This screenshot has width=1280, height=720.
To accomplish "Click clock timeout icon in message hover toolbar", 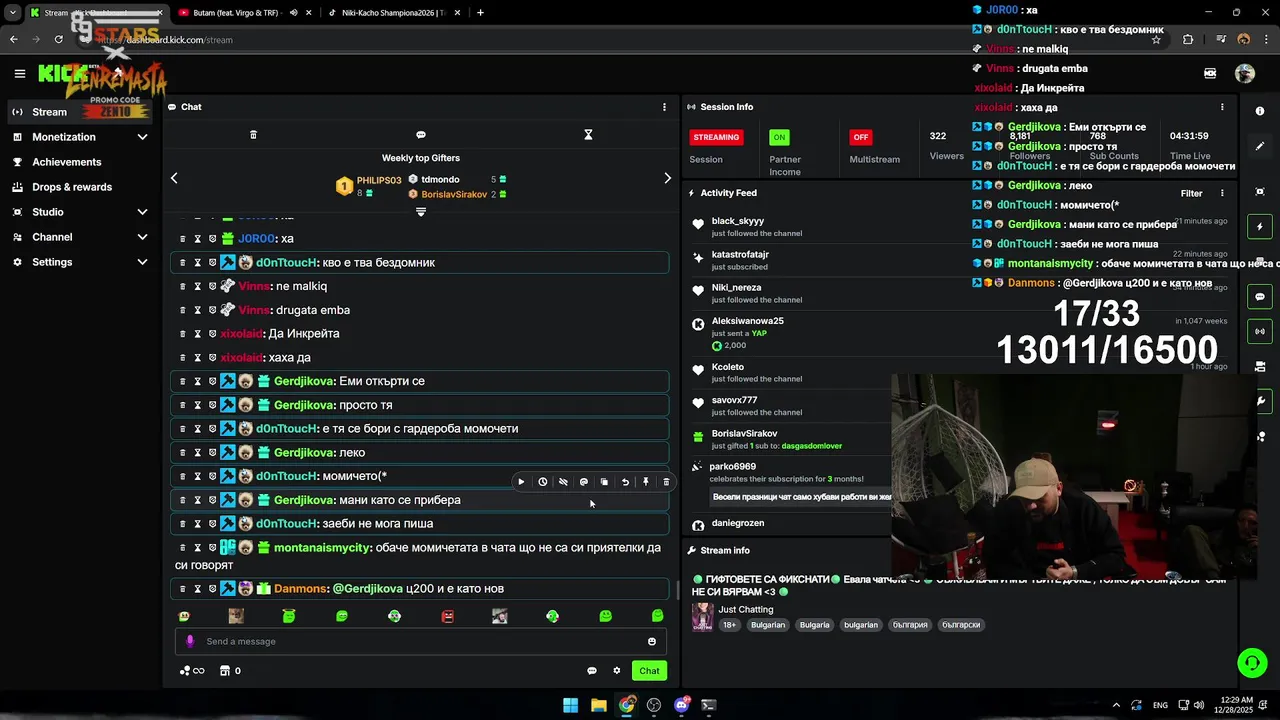I will (x=542, y=482).
